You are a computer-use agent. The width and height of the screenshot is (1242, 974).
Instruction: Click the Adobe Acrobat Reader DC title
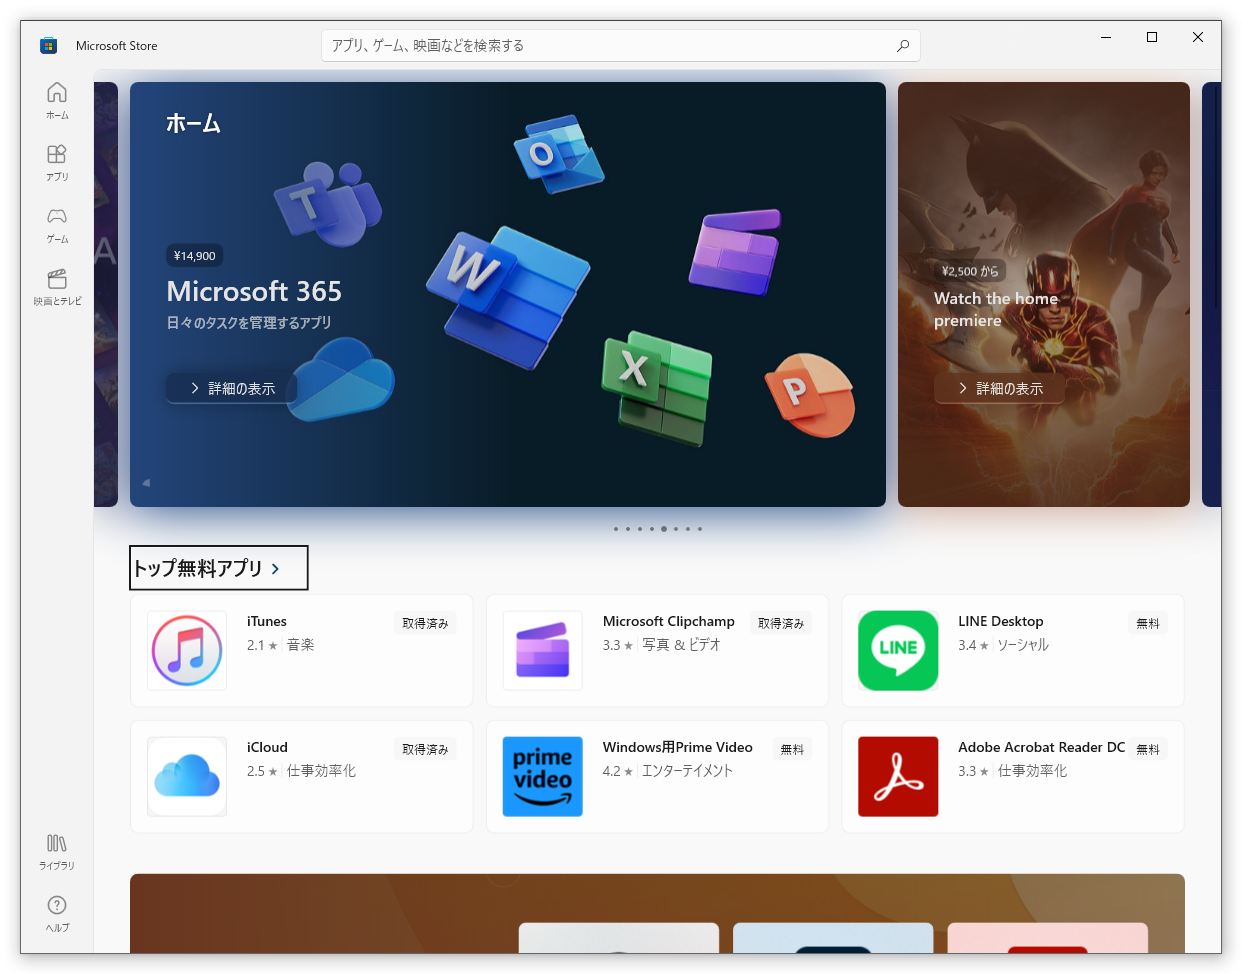(1042, 747)
